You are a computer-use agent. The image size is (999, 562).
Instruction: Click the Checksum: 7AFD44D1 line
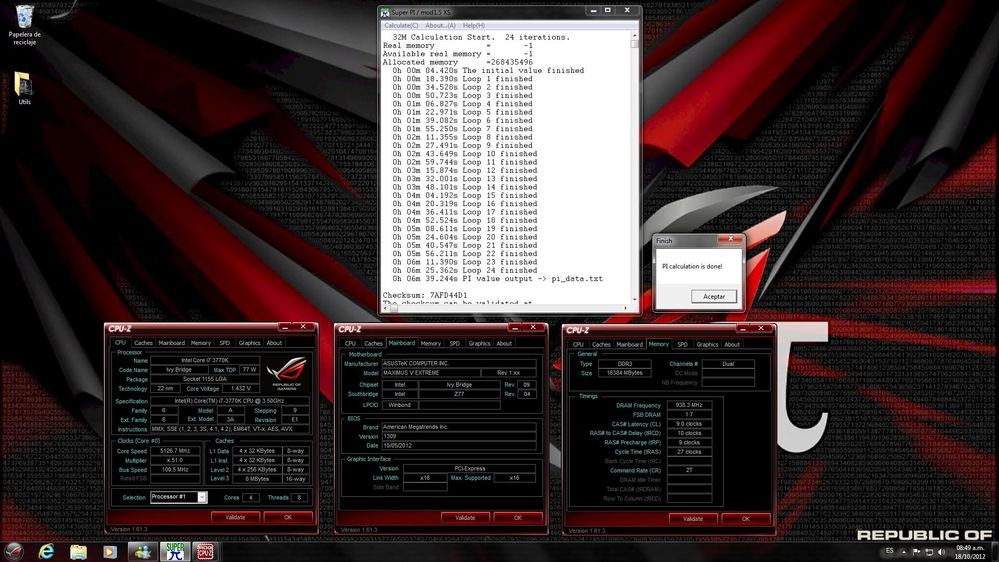tap(425, 295)
